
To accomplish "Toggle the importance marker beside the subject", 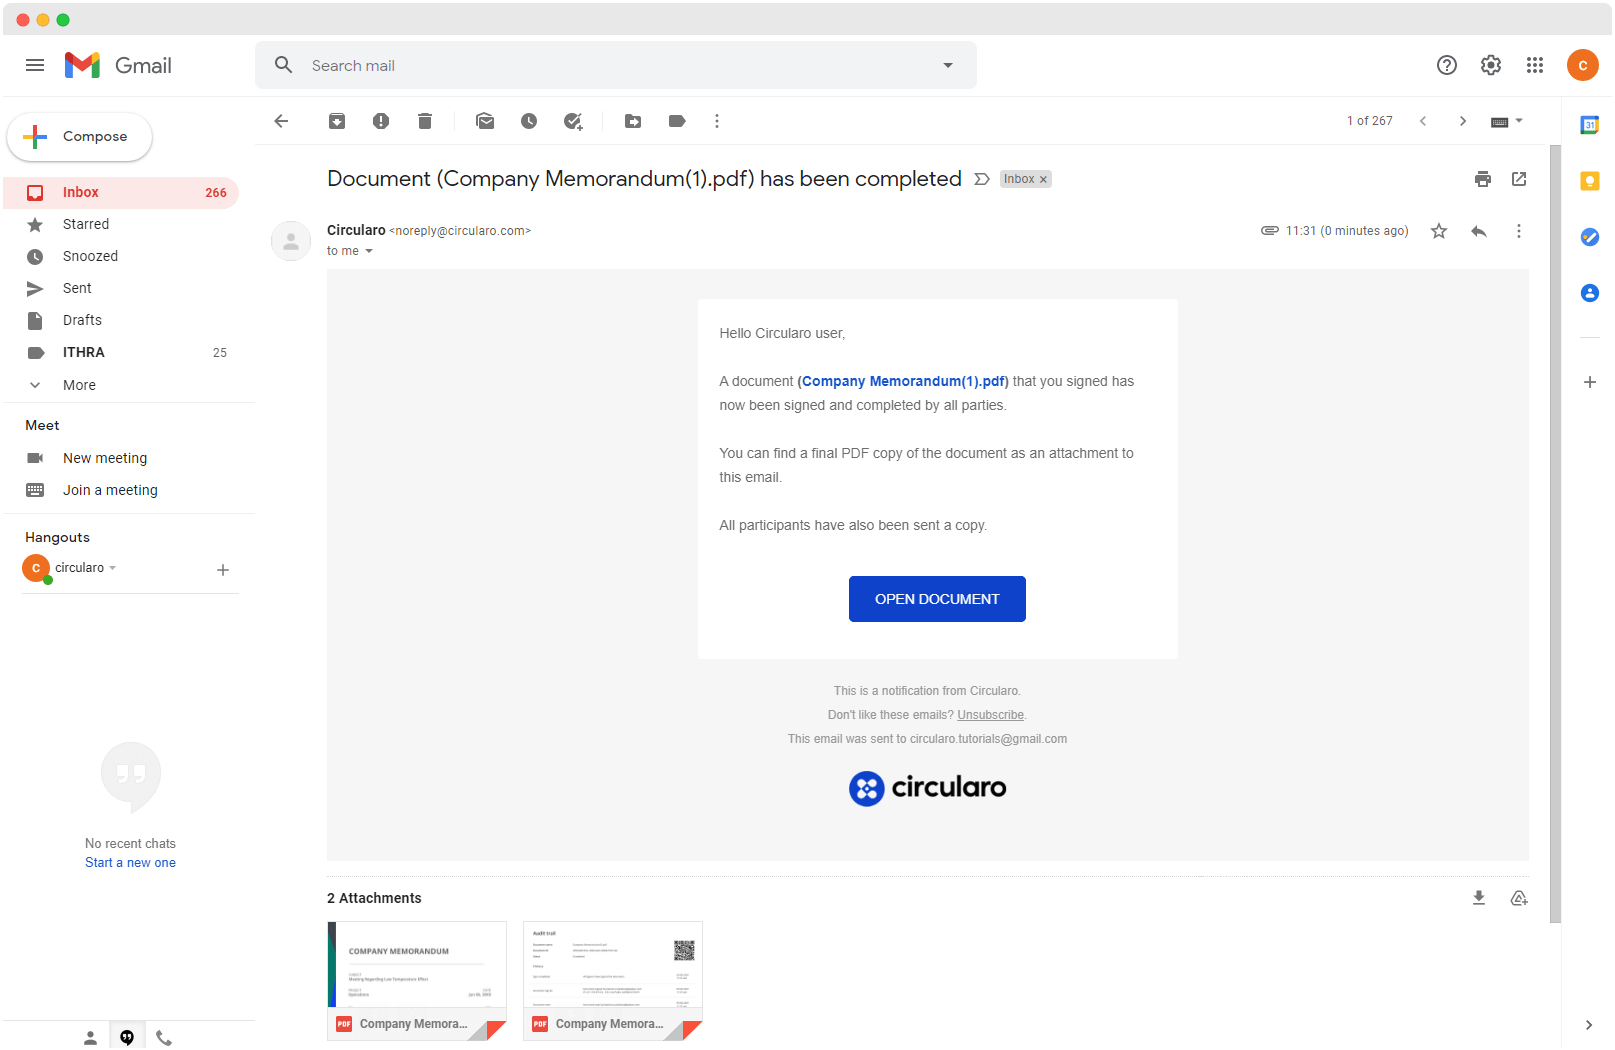I will (982, 179).
